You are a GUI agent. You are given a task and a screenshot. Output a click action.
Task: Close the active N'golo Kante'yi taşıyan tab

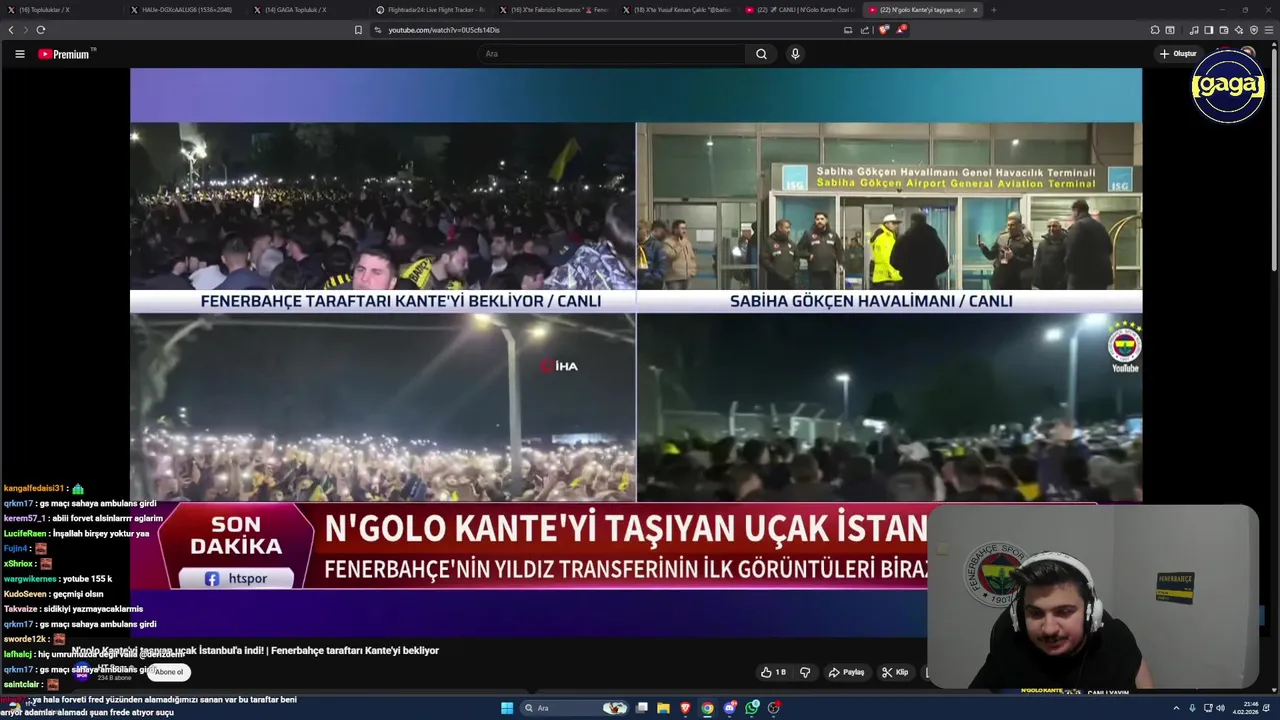(x=975, y=10)
